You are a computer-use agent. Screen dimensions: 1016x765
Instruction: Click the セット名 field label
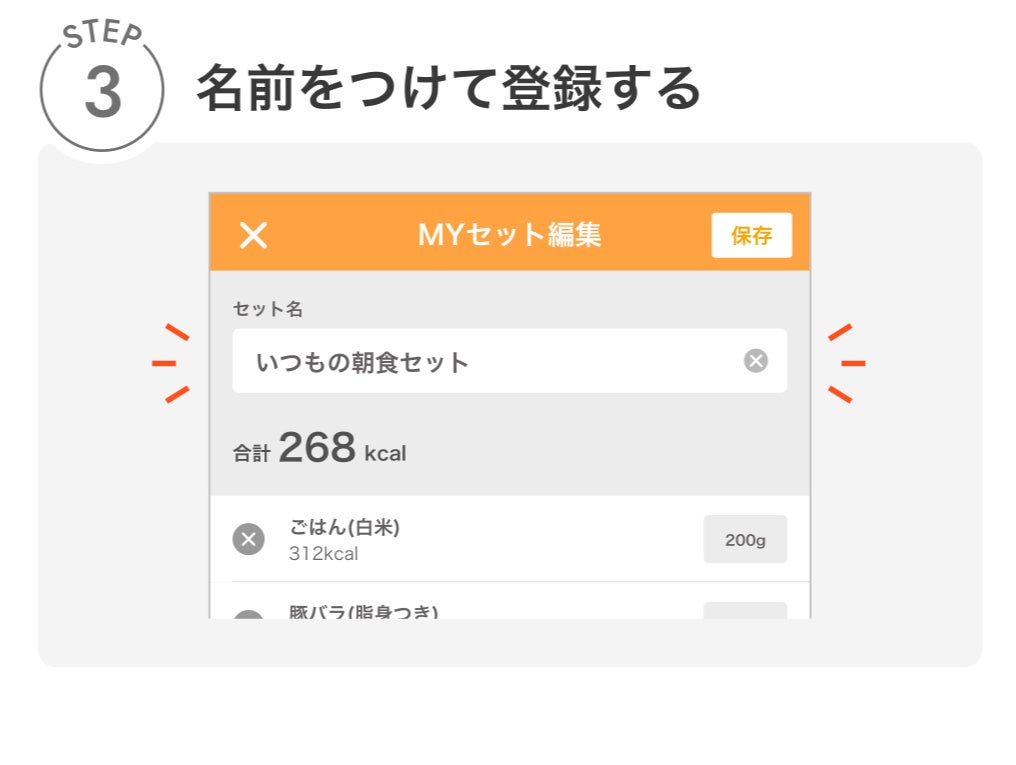(x=267, y=309)
